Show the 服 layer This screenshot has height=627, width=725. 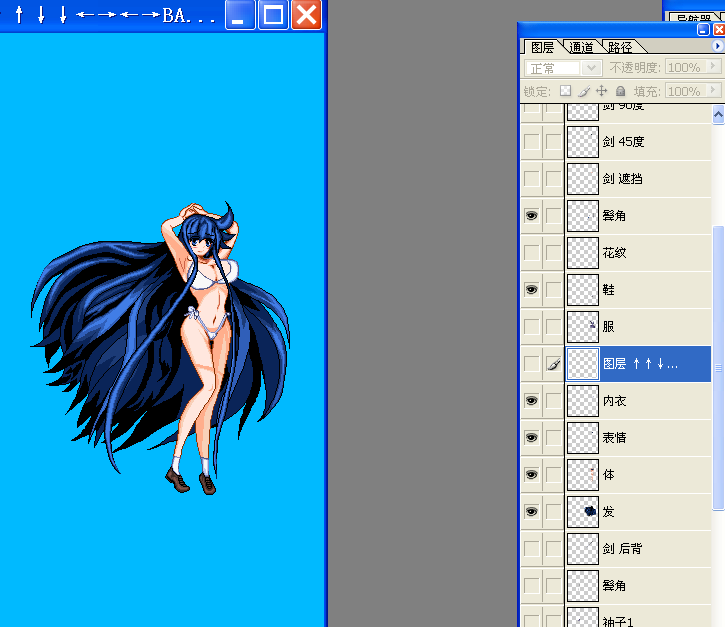(532, 327)
